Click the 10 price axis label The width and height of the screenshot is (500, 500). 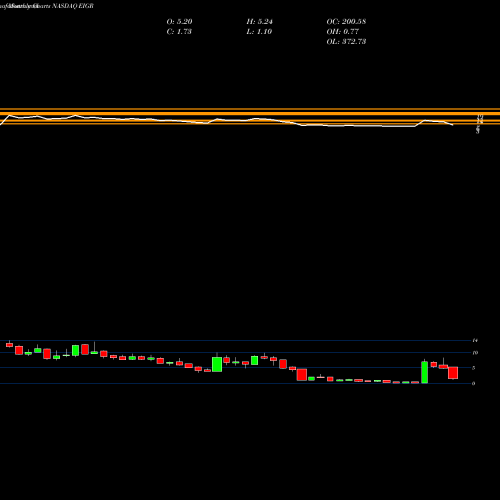tap(475, 353)
